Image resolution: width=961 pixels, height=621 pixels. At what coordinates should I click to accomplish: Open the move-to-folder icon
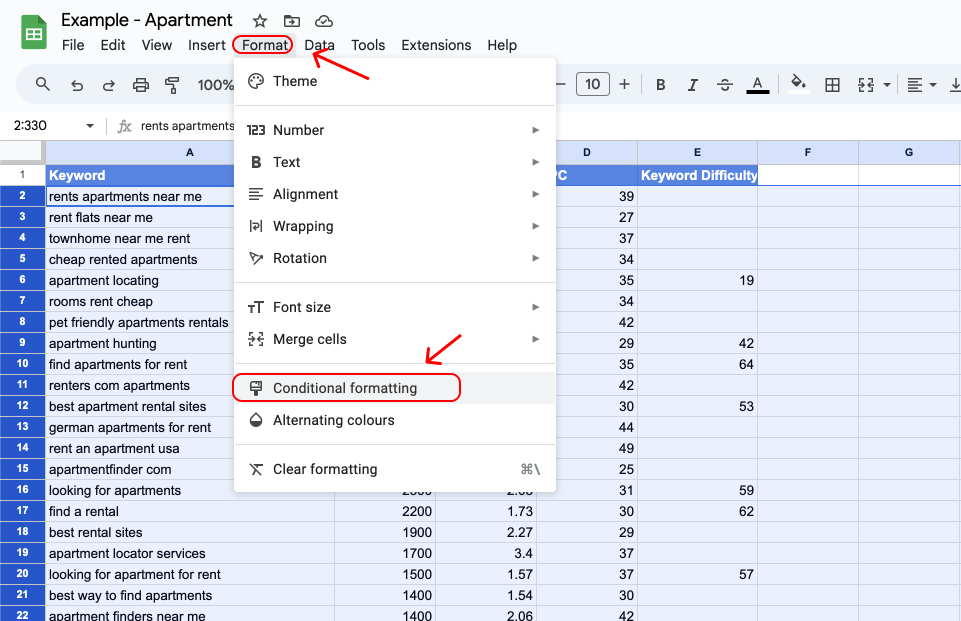289,20
